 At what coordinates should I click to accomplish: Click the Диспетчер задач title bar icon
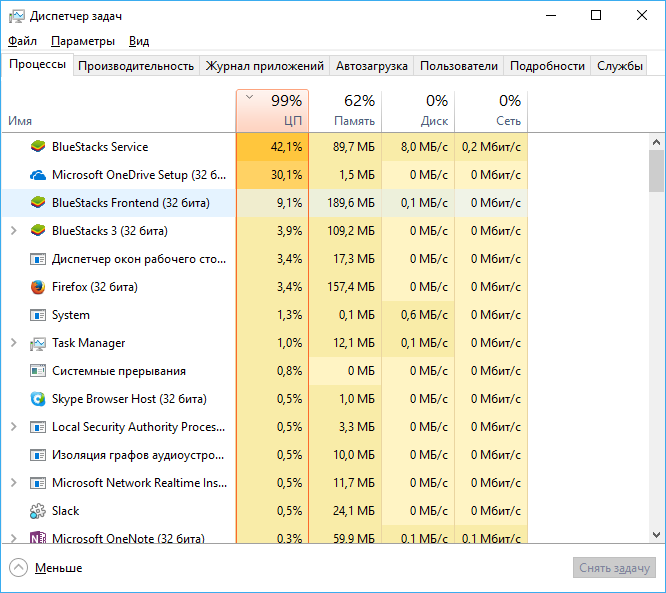tap(17, 16)
